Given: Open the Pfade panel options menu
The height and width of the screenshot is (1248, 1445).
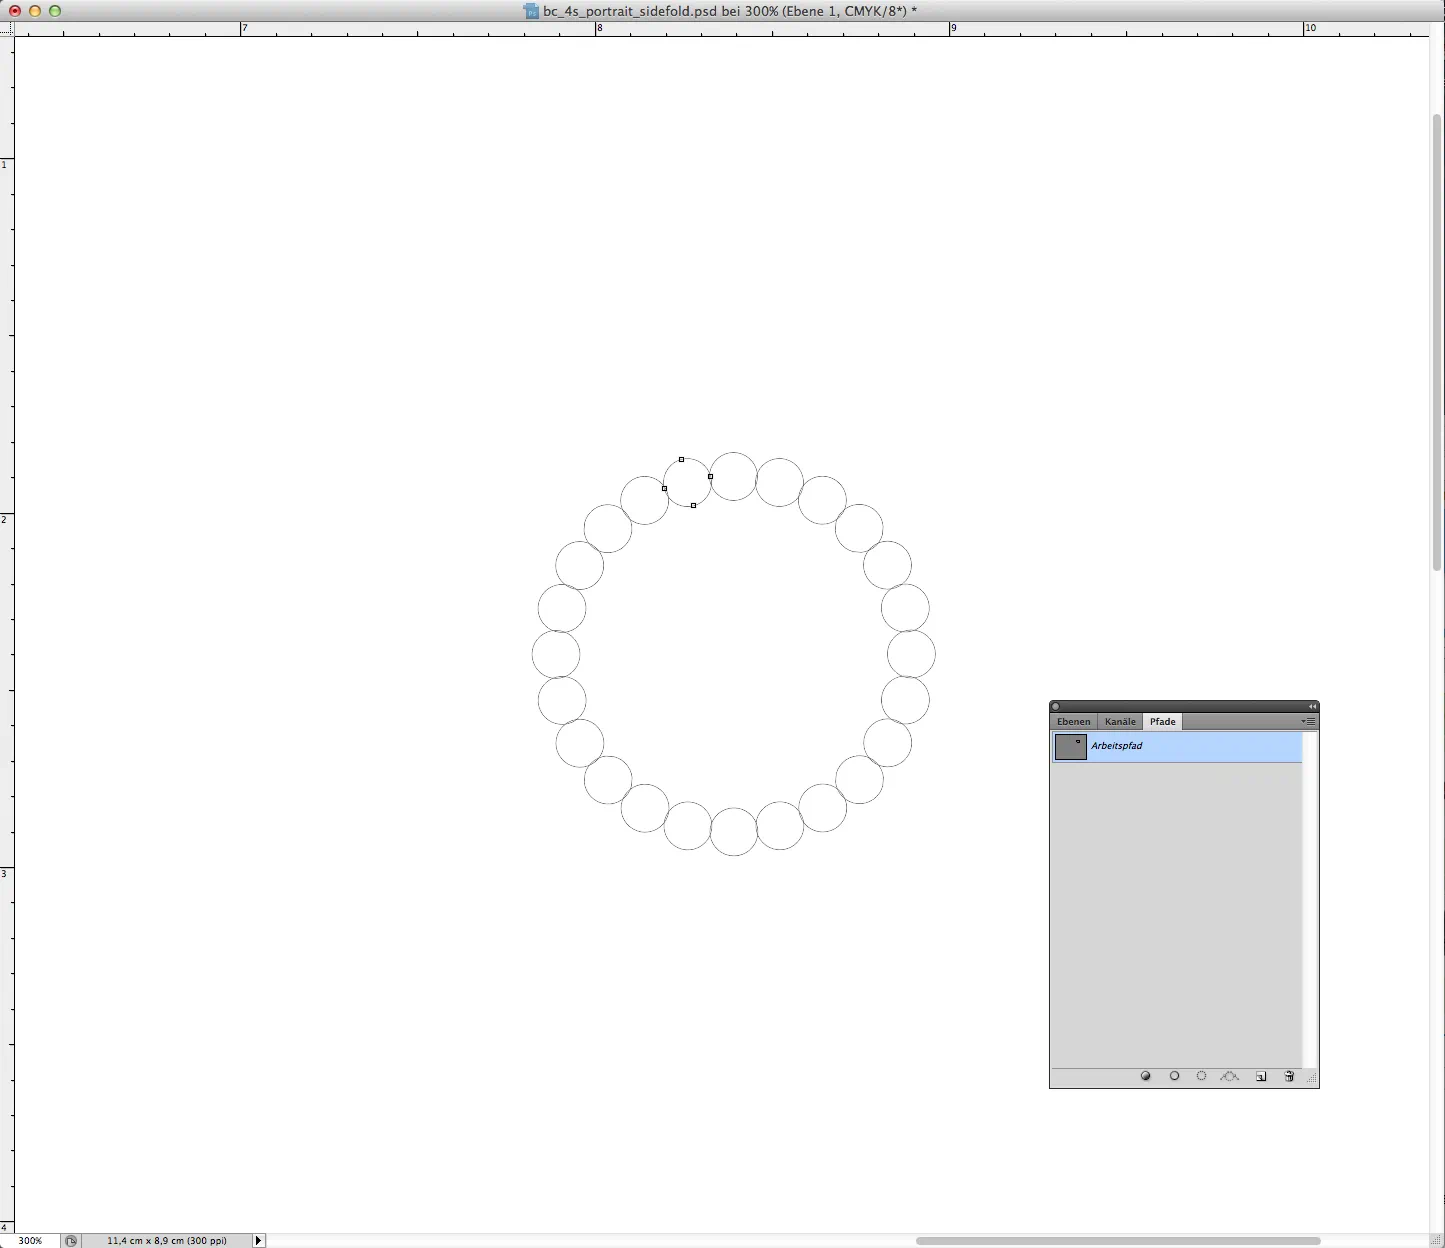Looking at the screenshot, I should (x=1308, y=721).
